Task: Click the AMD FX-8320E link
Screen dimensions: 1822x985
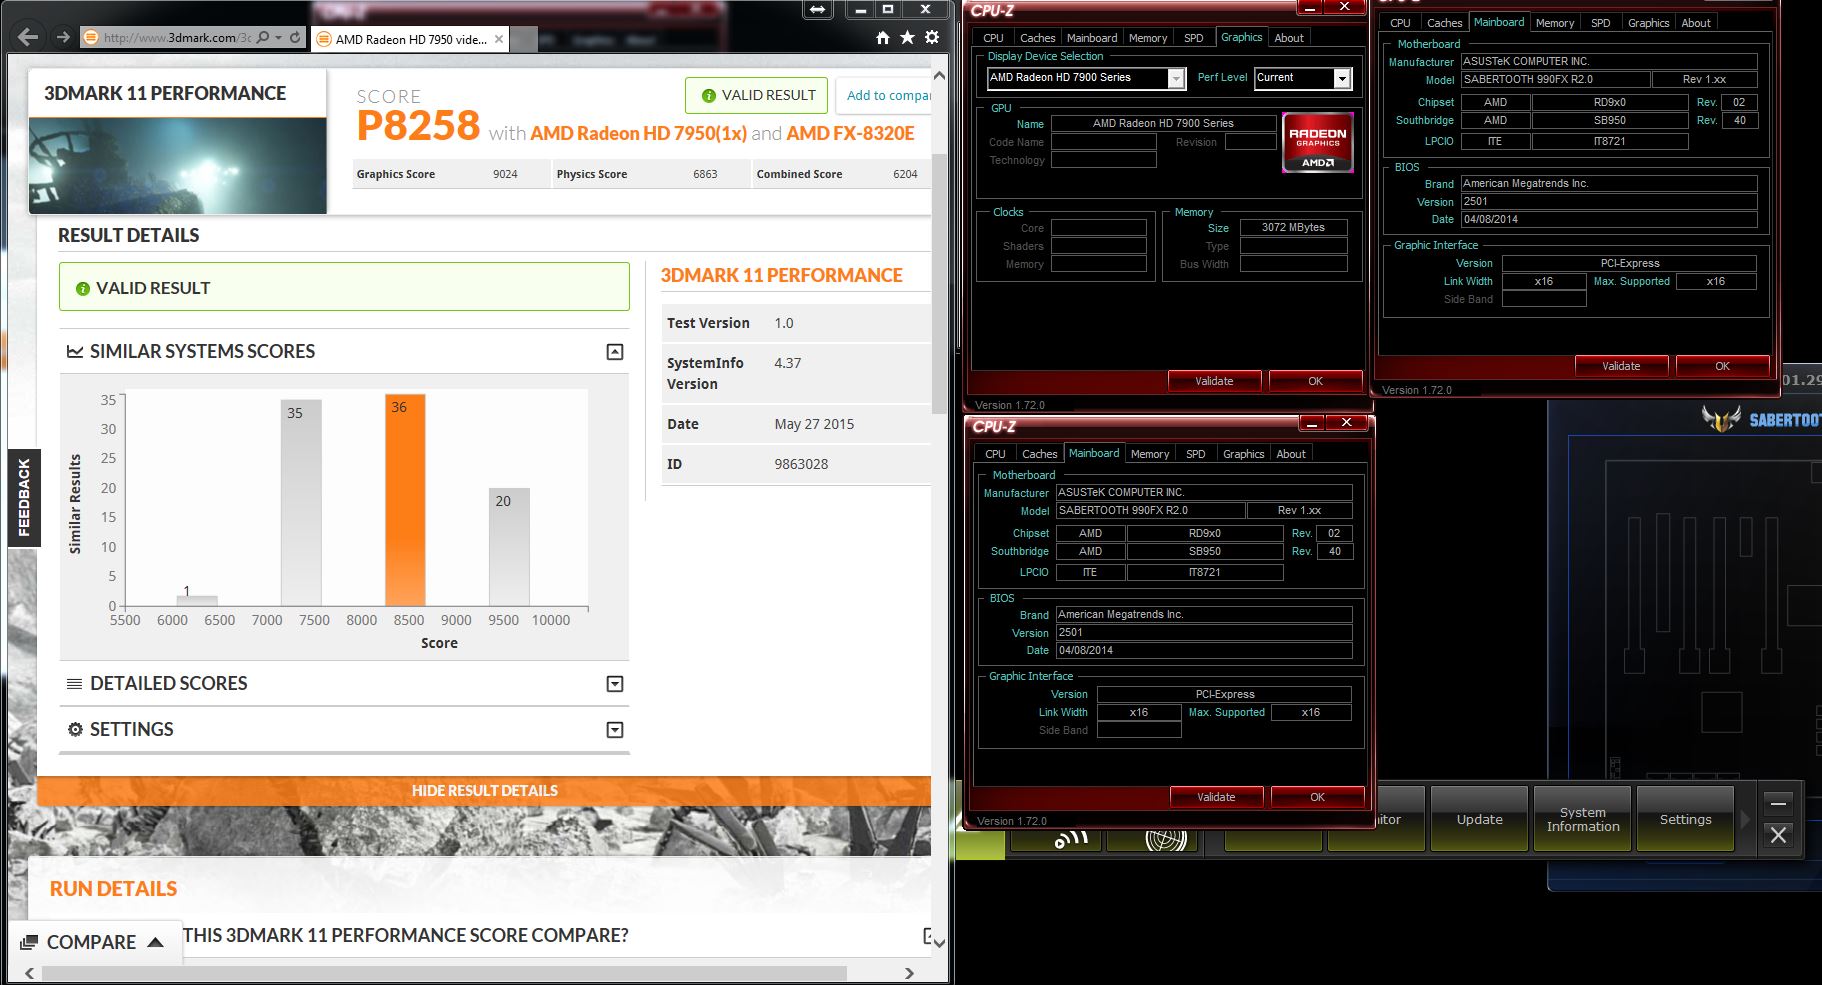Action: [x=850, y=134]
